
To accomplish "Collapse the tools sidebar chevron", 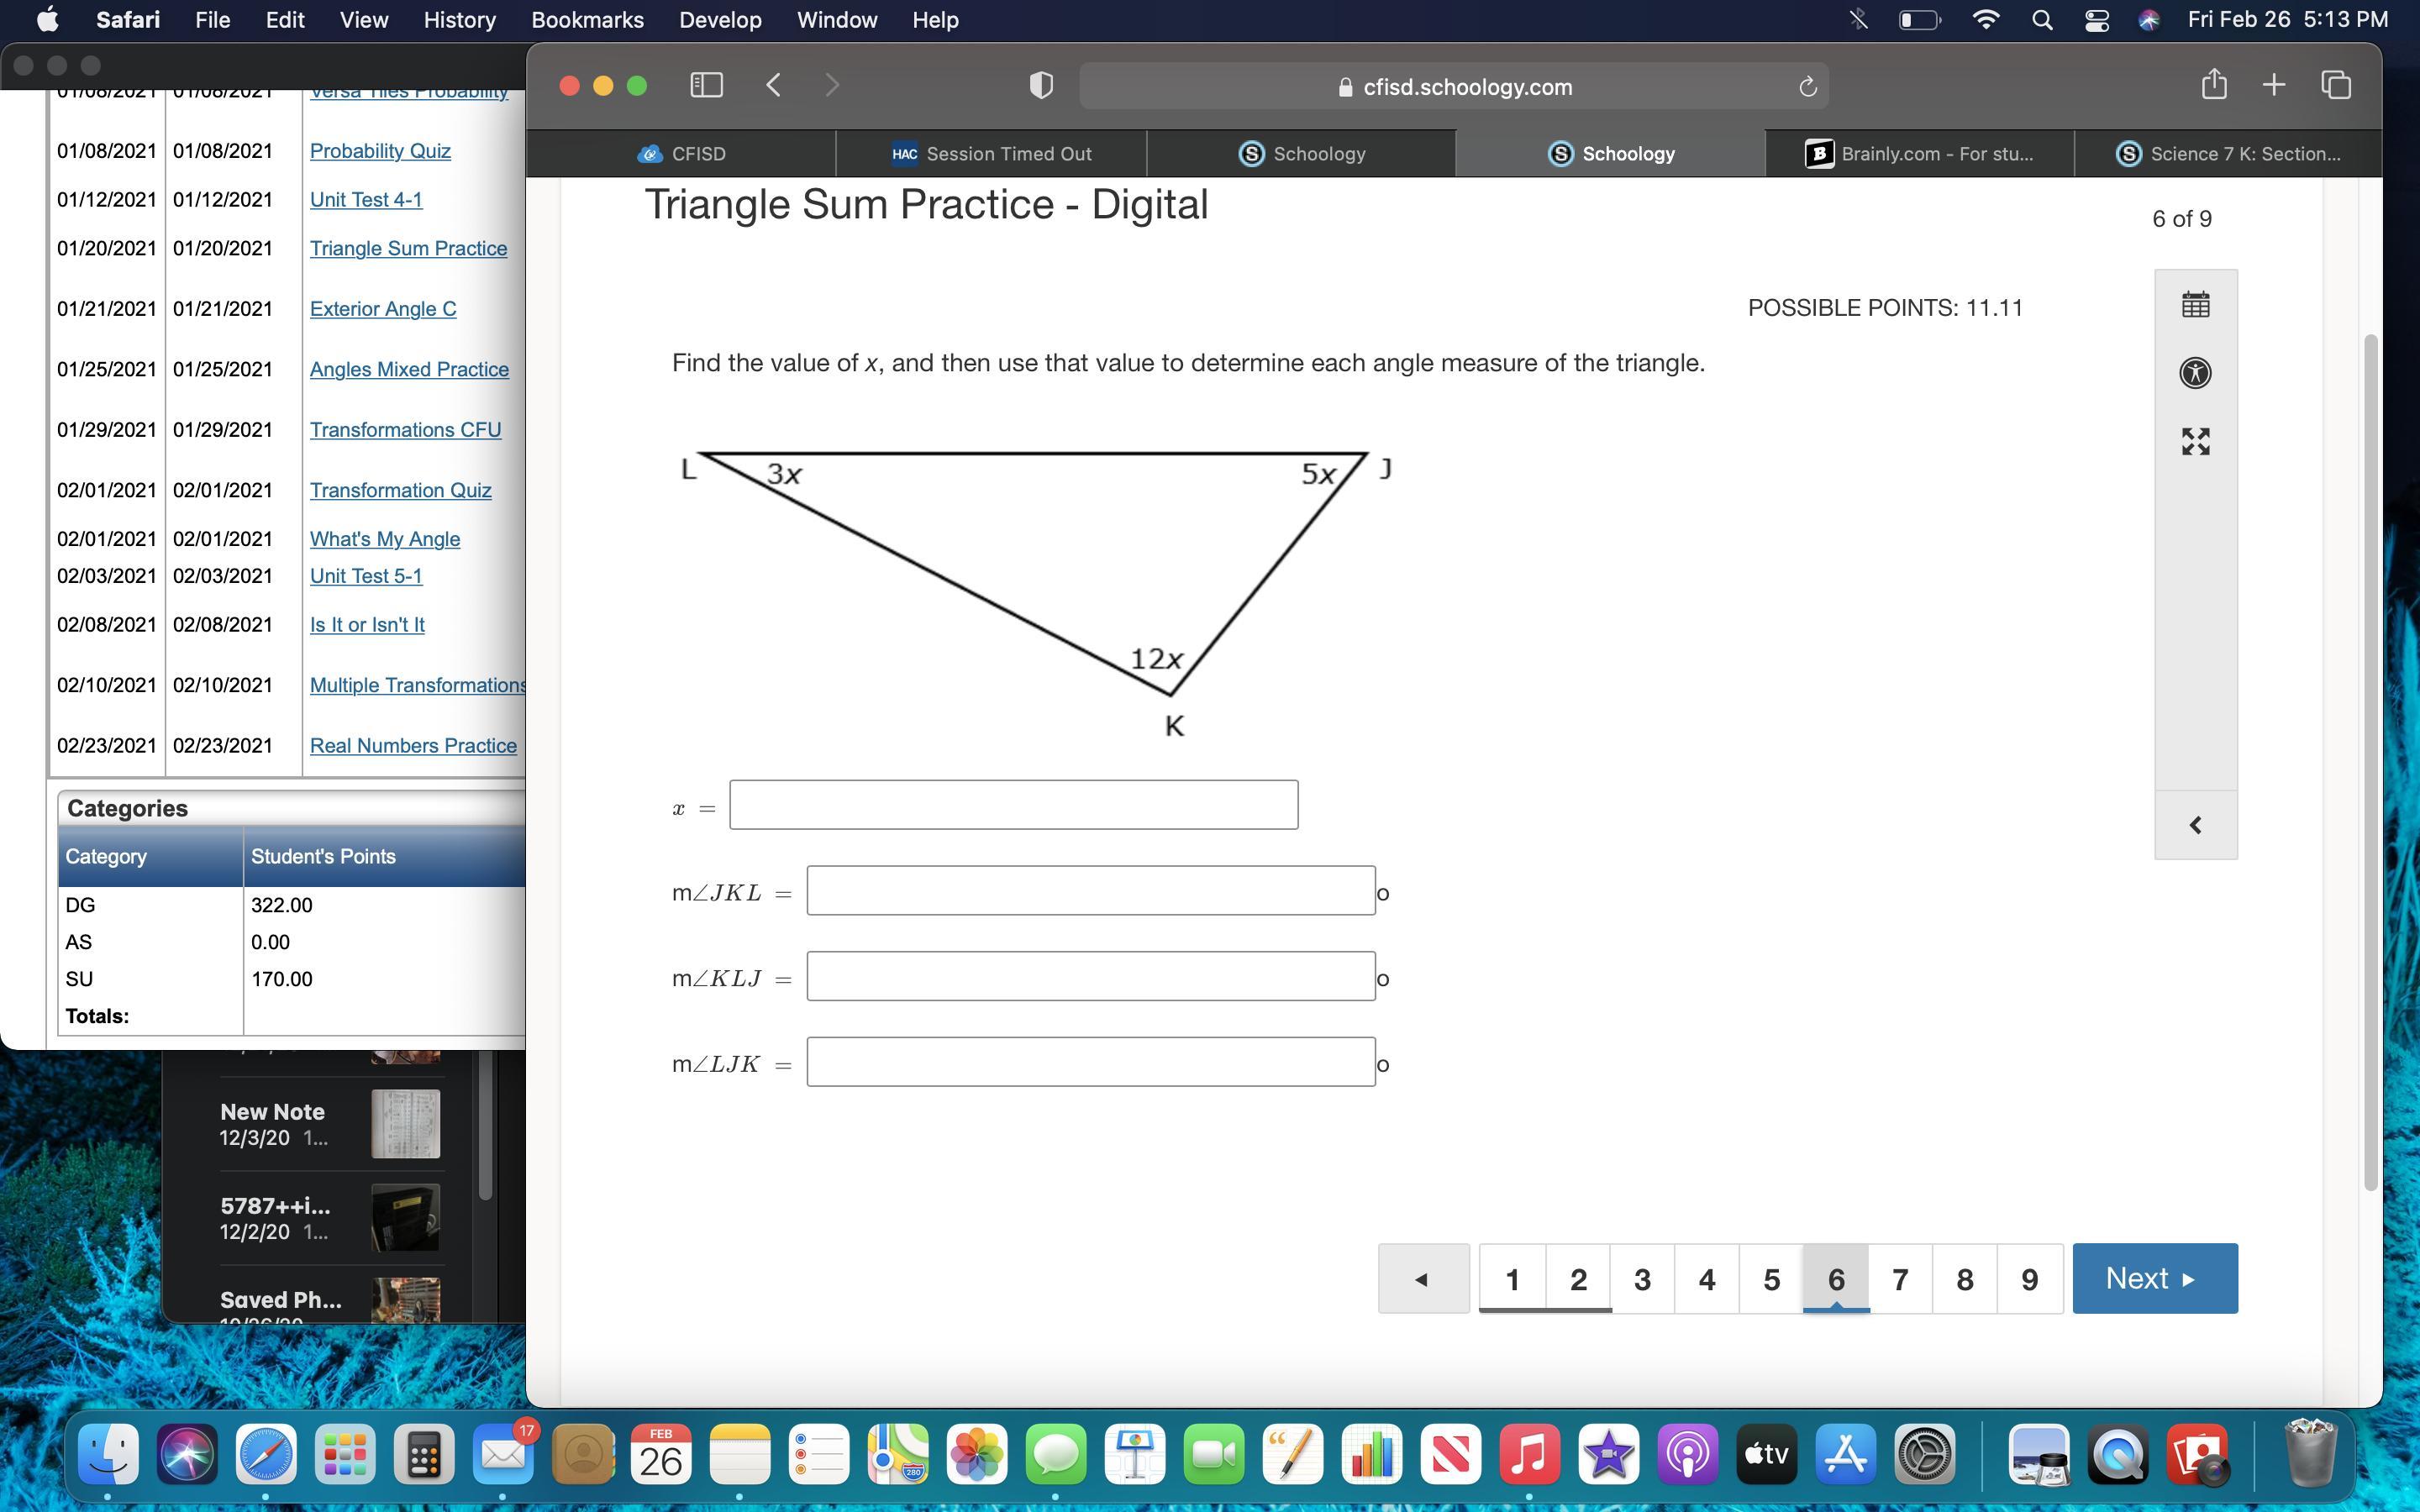I will click(2195, 825).
